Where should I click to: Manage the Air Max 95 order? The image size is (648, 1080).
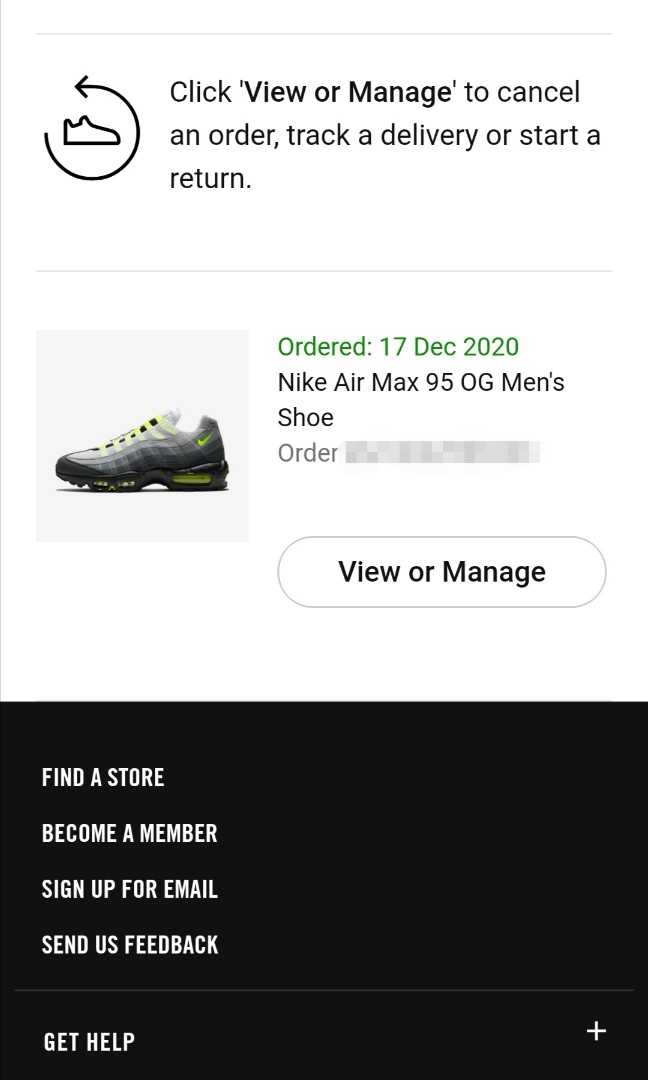pyautogui.click(x=441, y=571)
